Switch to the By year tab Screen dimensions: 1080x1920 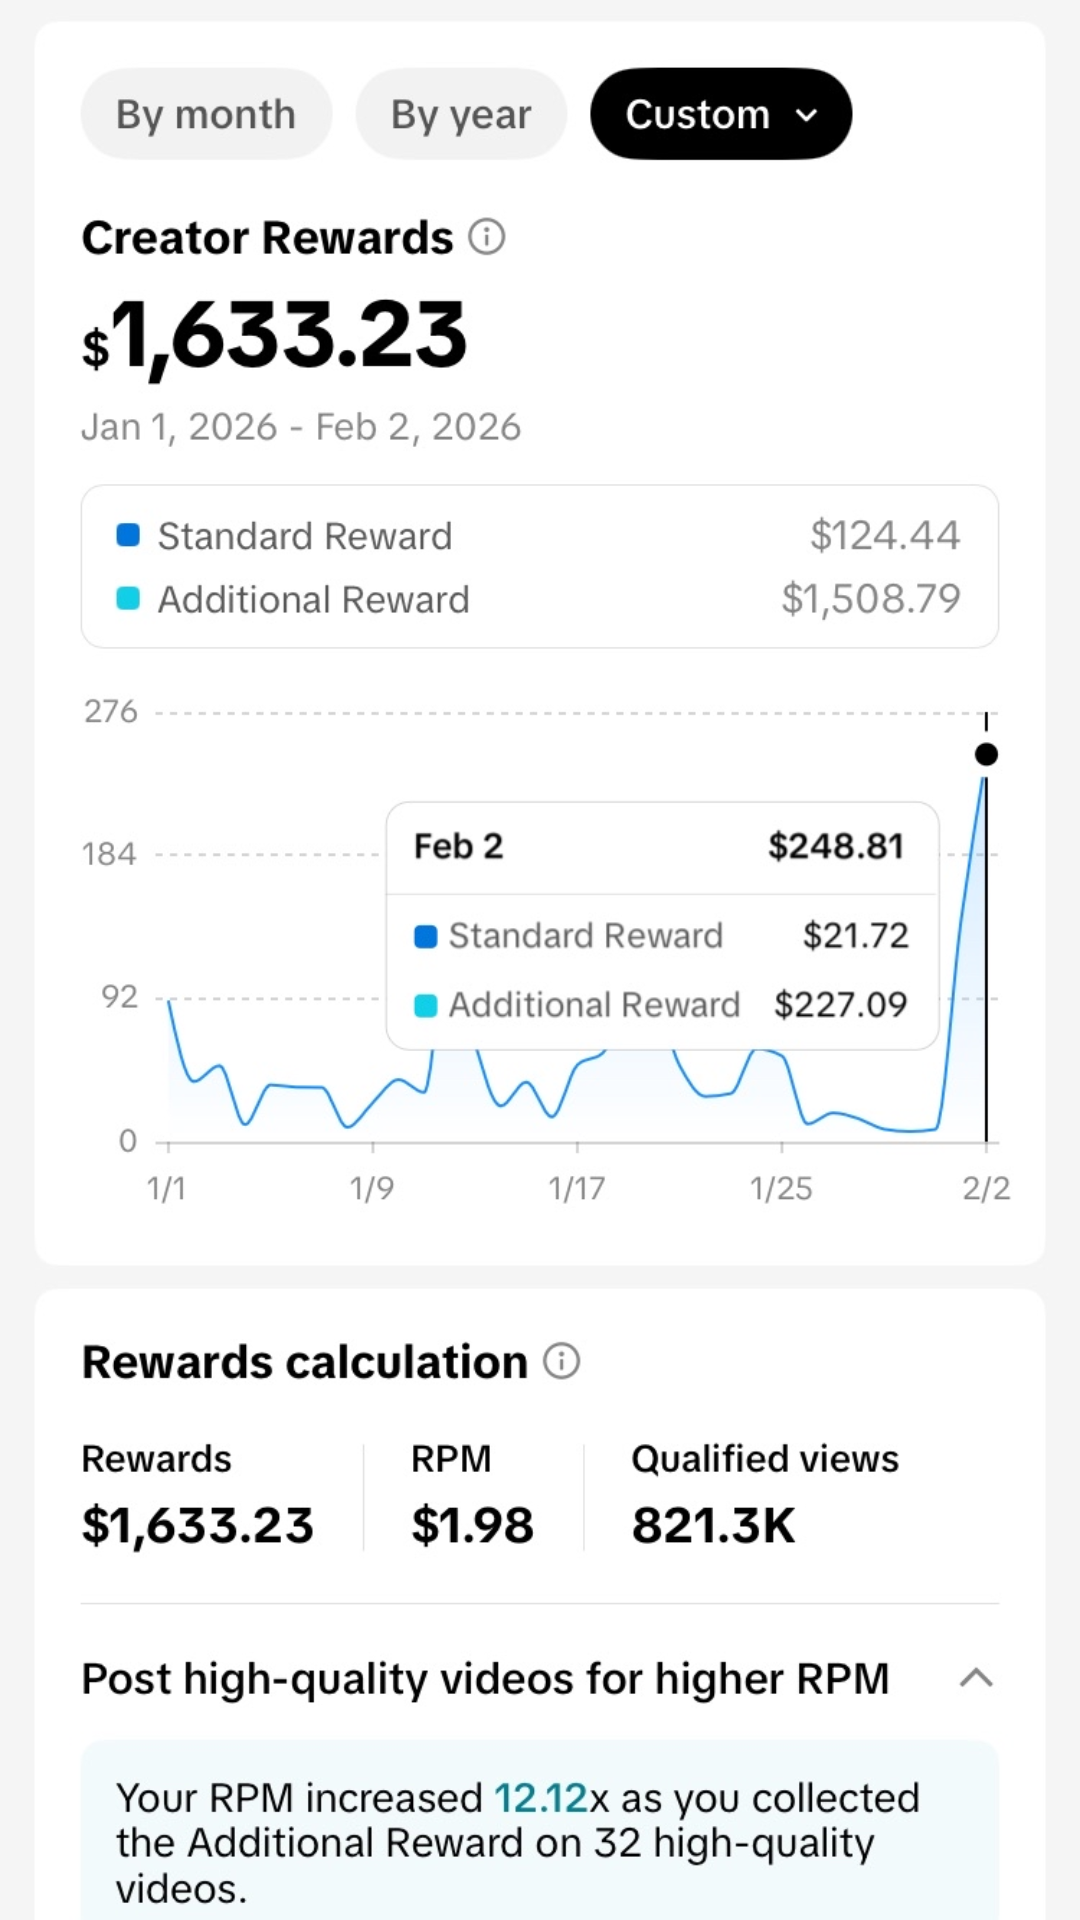click(x=461, y=115)
